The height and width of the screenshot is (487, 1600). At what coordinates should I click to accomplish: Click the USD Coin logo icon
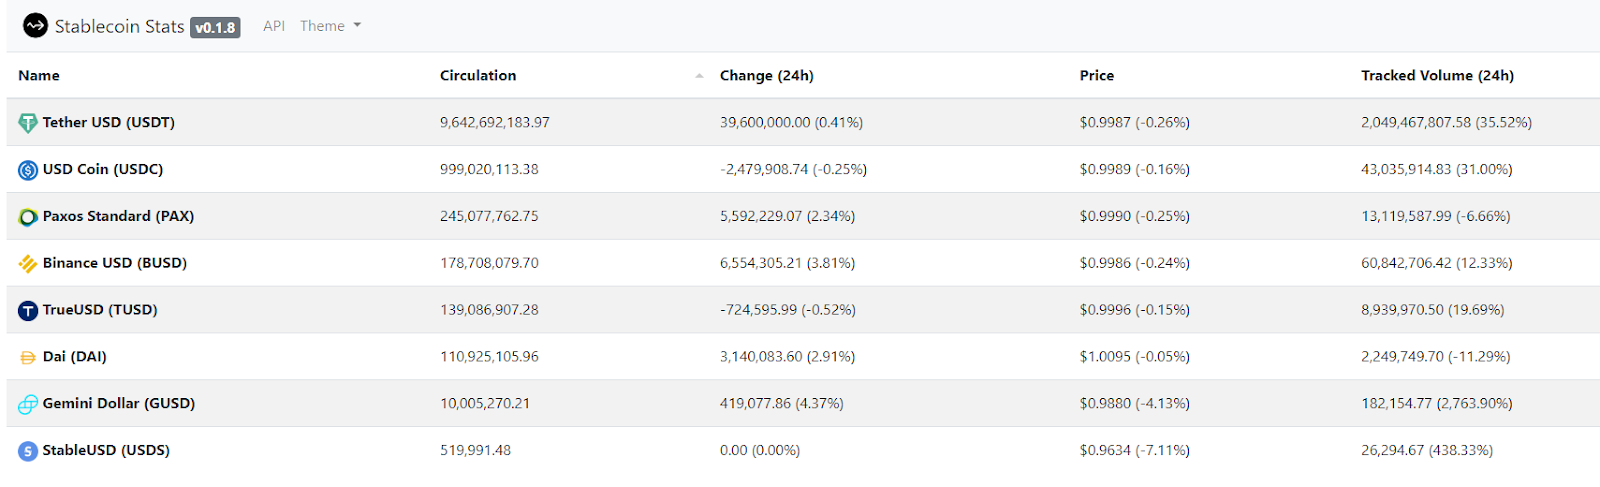click(x=28, y=170)
